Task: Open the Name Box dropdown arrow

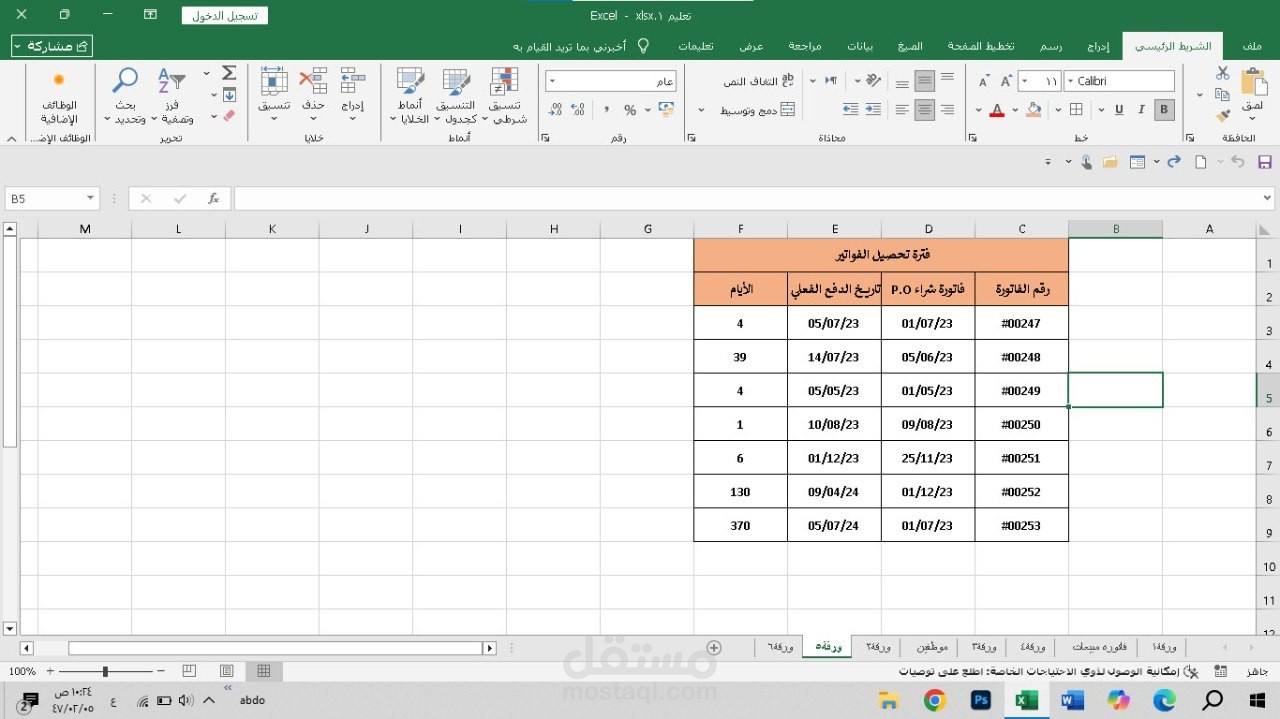Action: point(90,199)
